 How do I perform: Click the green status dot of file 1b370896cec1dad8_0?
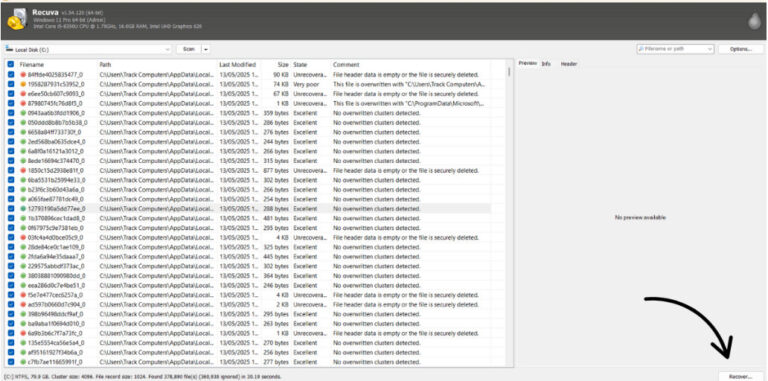[23, 218]
